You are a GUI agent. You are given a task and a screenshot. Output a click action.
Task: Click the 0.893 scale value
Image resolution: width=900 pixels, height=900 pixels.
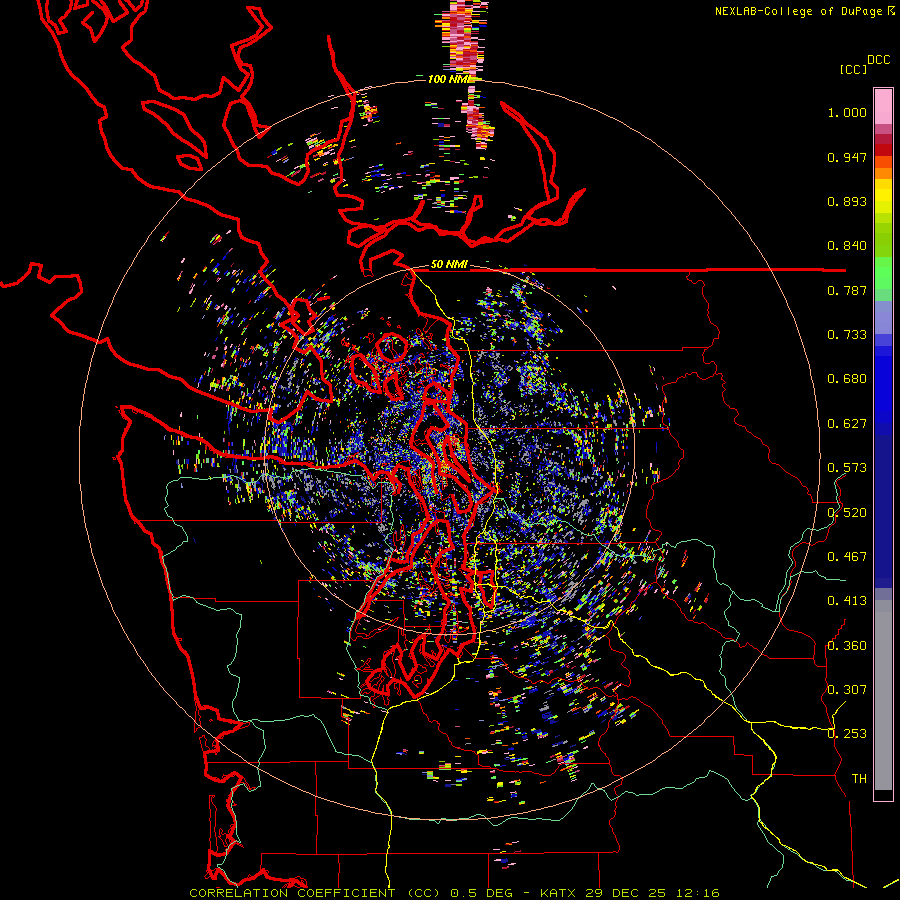pos(847,201)
